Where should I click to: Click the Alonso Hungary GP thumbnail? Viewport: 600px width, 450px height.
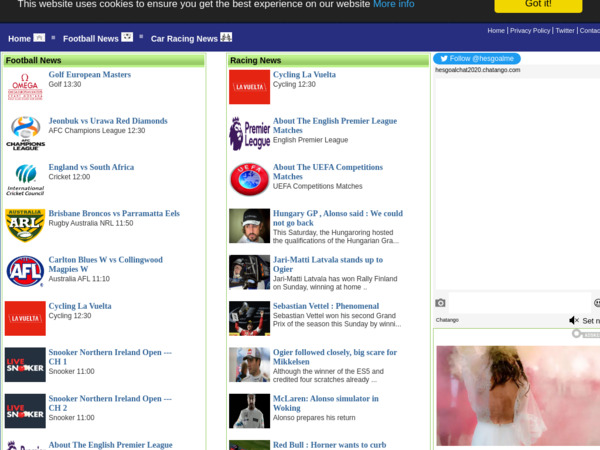pos(249,226)
